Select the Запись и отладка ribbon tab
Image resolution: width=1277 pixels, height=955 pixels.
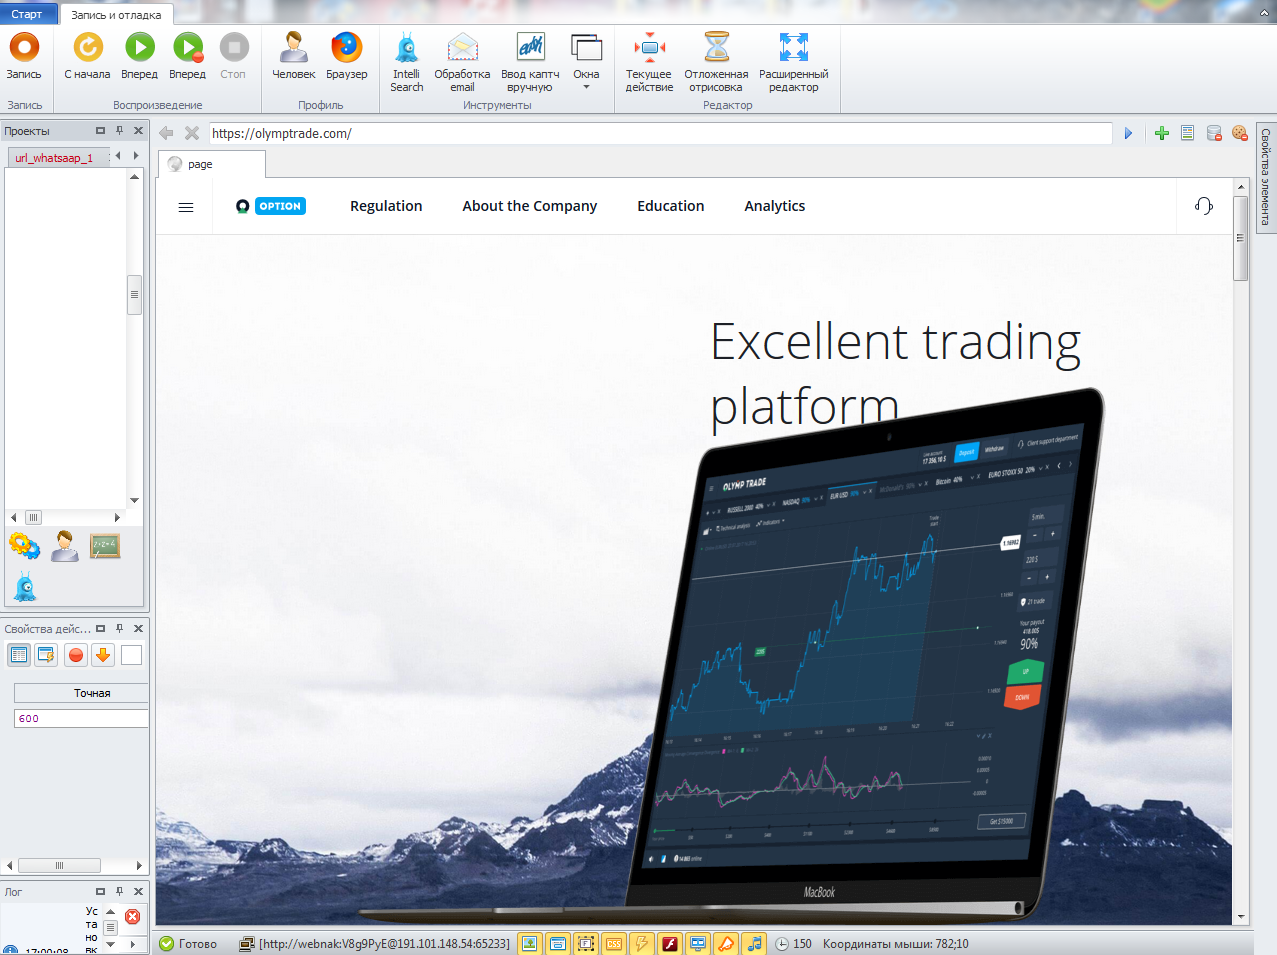point(116,15)
